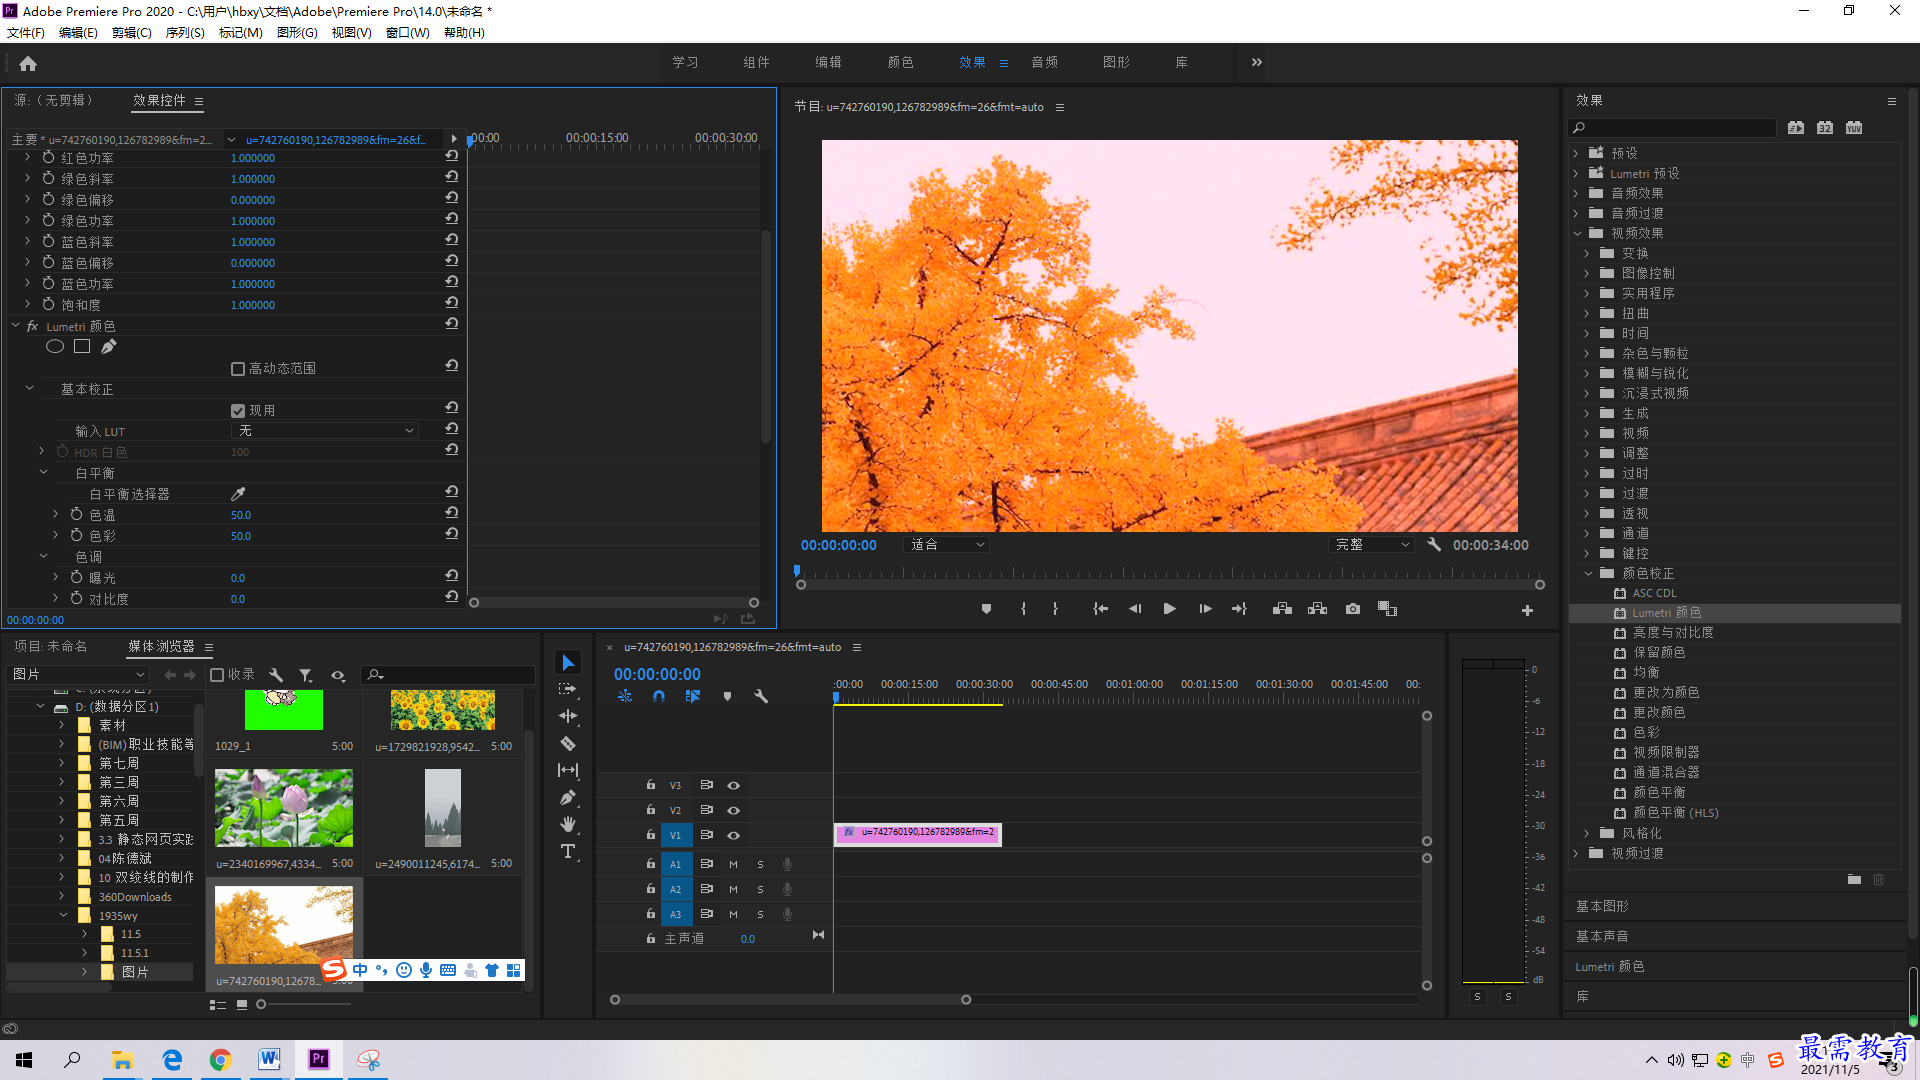Screen dimensions: 1920x1080
Task: Open the 基本图形 panel
Action: coord(1602,906)
